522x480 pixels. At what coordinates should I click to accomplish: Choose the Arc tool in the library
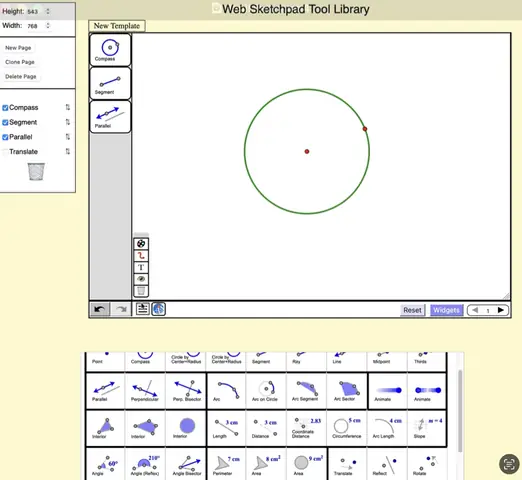pyautogui.click(x=227, y=391)
